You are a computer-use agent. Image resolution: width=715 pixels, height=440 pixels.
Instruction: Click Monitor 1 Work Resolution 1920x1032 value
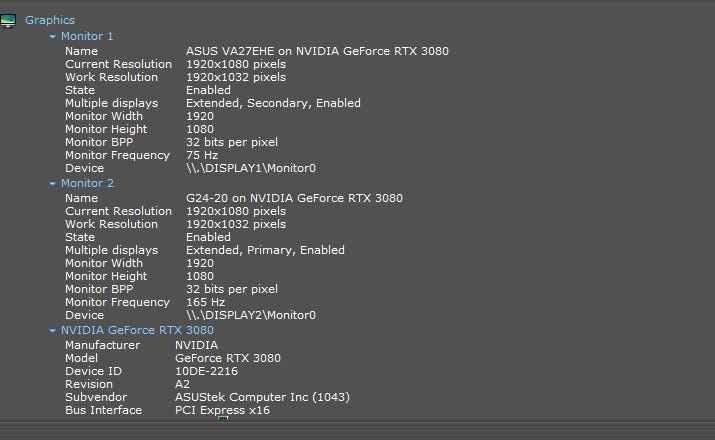(x=236, y=77)
